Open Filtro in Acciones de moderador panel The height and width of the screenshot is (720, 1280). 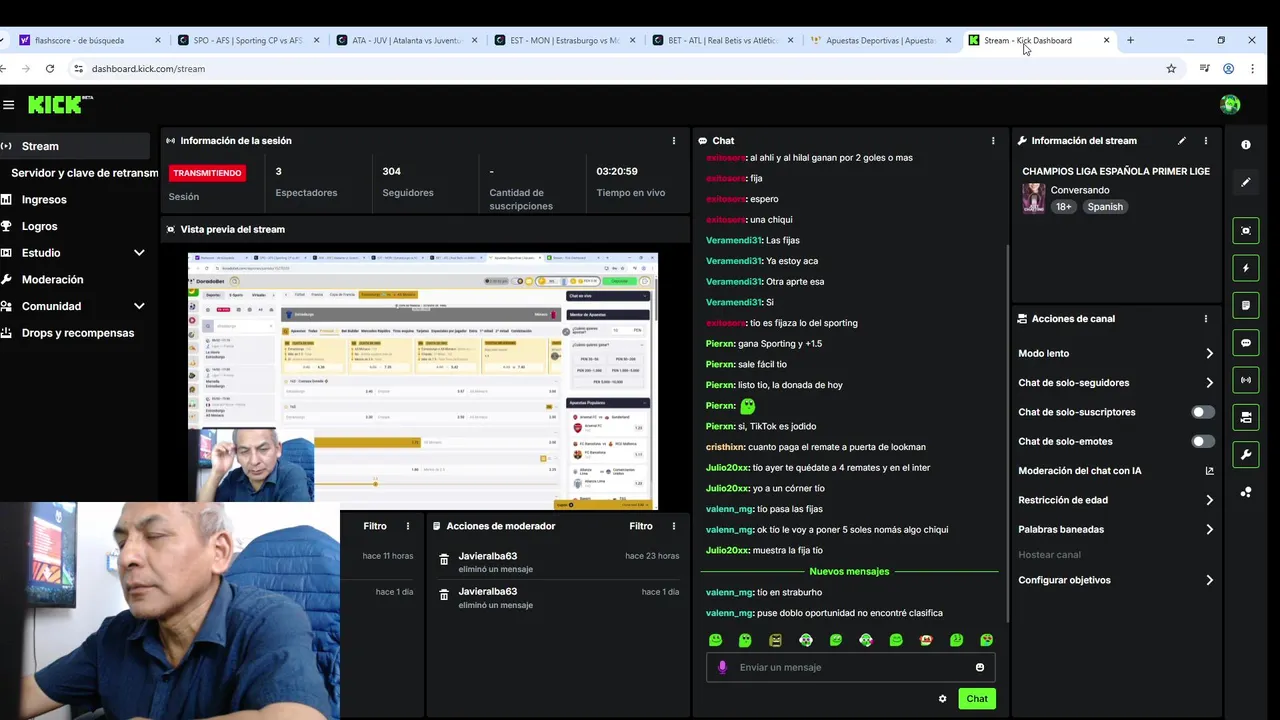pos(641,526)
